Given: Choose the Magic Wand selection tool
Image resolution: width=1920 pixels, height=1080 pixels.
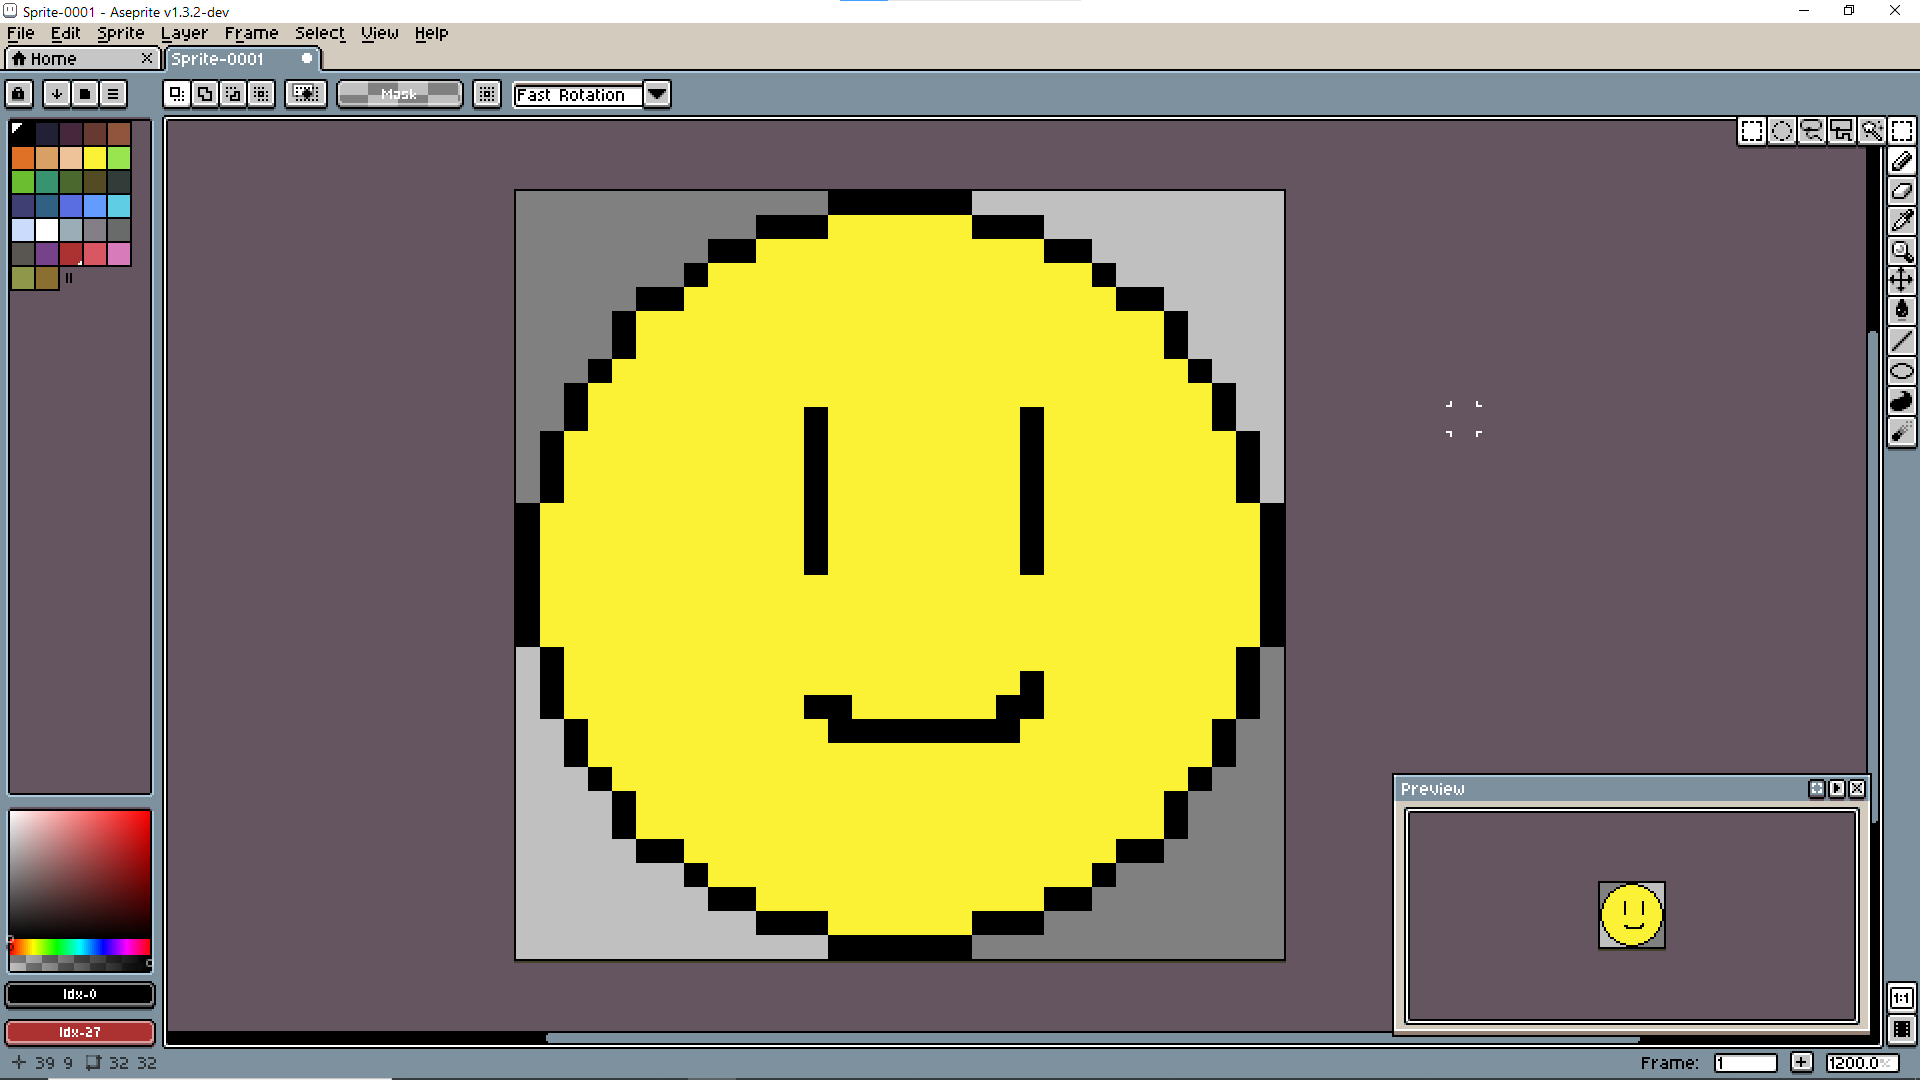Looking at the screenshot, I should tap(1871, 131).
